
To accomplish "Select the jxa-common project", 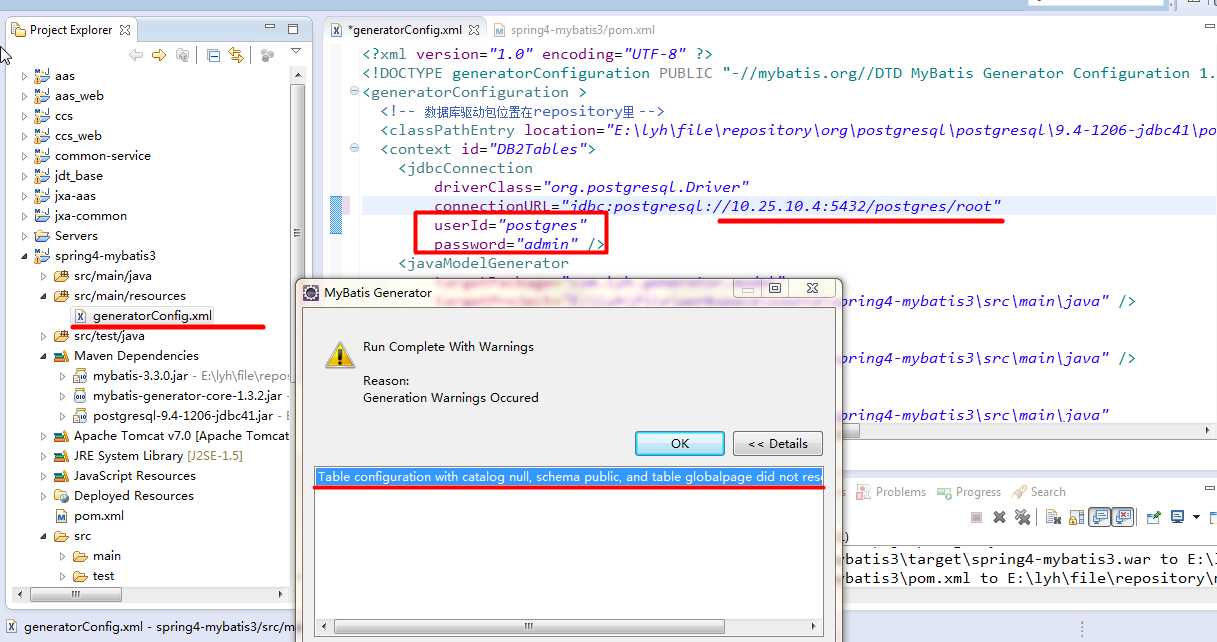I will click(x=91, y=216).
